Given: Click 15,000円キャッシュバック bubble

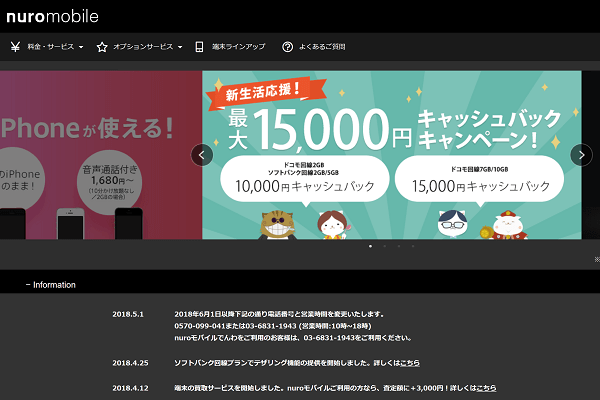Looking at the screenshot, I should coord(479,179).
